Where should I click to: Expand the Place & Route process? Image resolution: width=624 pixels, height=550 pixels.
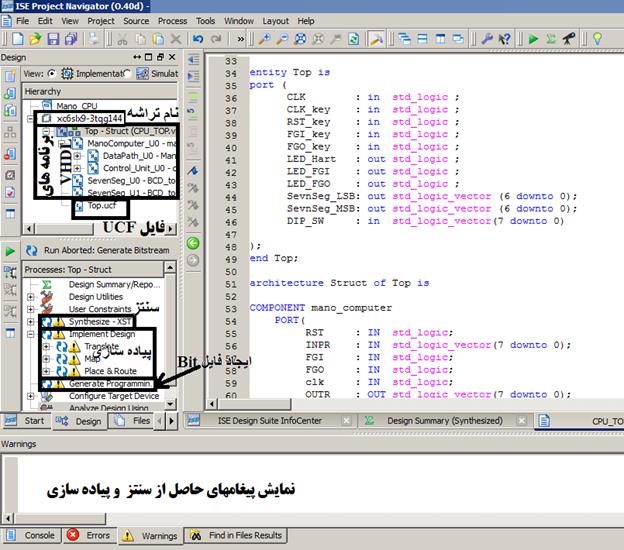46,371
